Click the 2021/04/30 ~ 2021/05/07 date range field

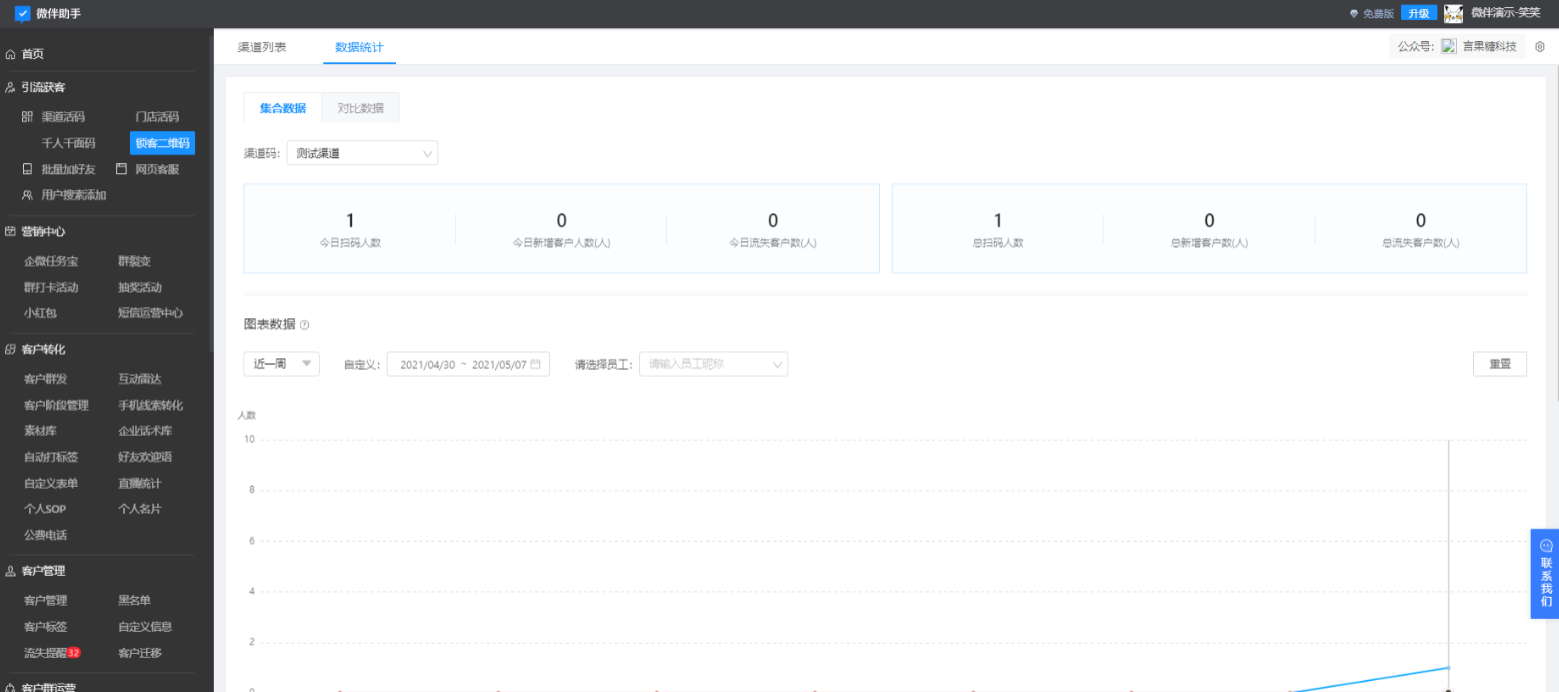pyautogui.click(x=468, y=364)
